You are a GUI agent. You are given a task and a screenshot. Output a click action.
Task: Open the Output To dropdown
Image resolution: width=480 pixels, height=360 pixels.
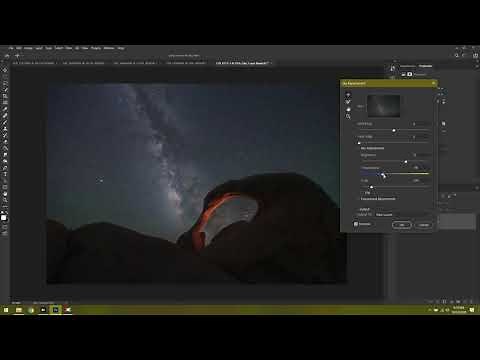(x=402, y=215)
